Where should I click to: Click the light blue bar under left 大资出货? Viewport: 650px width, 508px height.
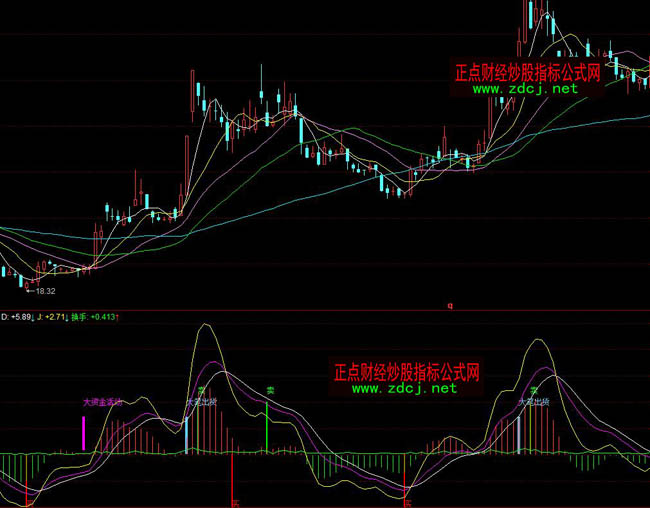coord(185,436)
